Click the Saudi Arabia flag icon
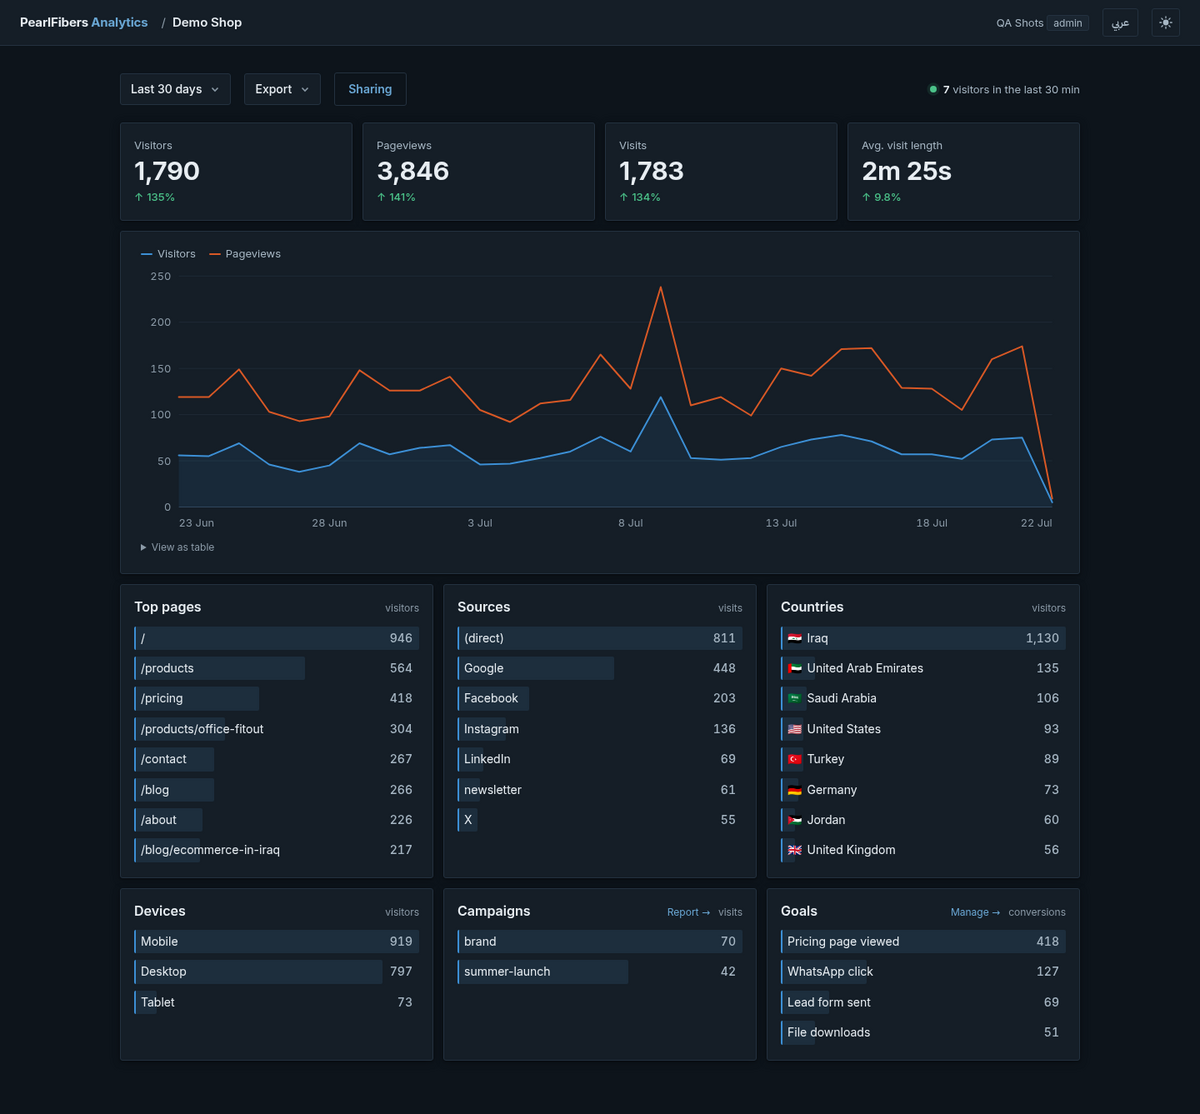Viewport: 1200px width, 1114px height. pyautogui.click(x=795, y=698)
